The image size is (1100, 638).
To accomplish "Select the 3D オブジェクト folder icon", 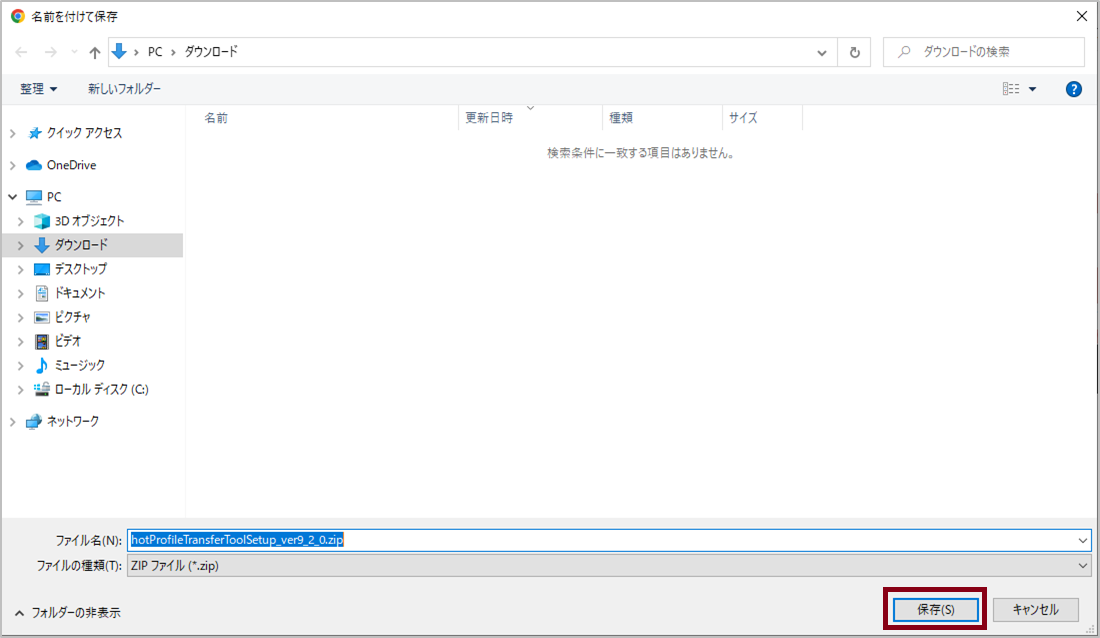I will [42, 221].
